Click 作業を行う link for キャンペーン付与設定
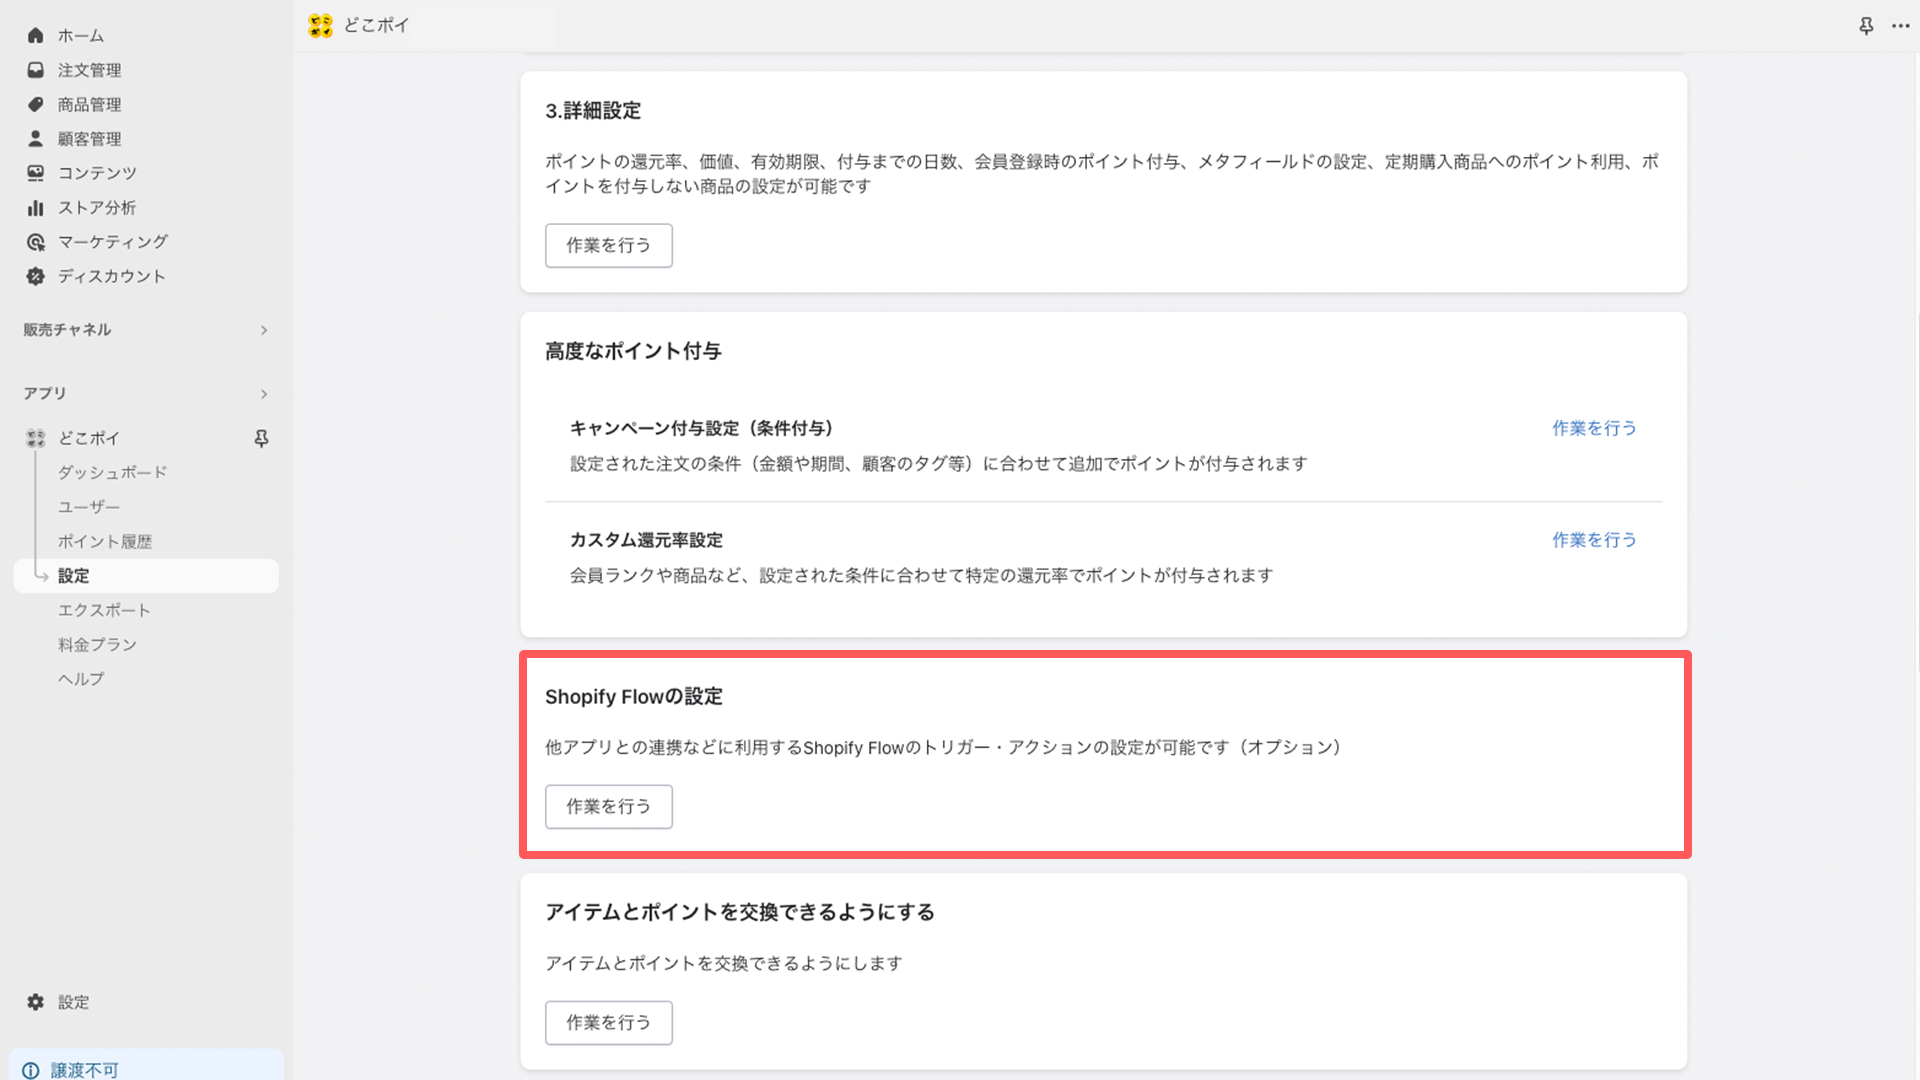This screenshot has width=1920, height=1080. coord(1594,428)
